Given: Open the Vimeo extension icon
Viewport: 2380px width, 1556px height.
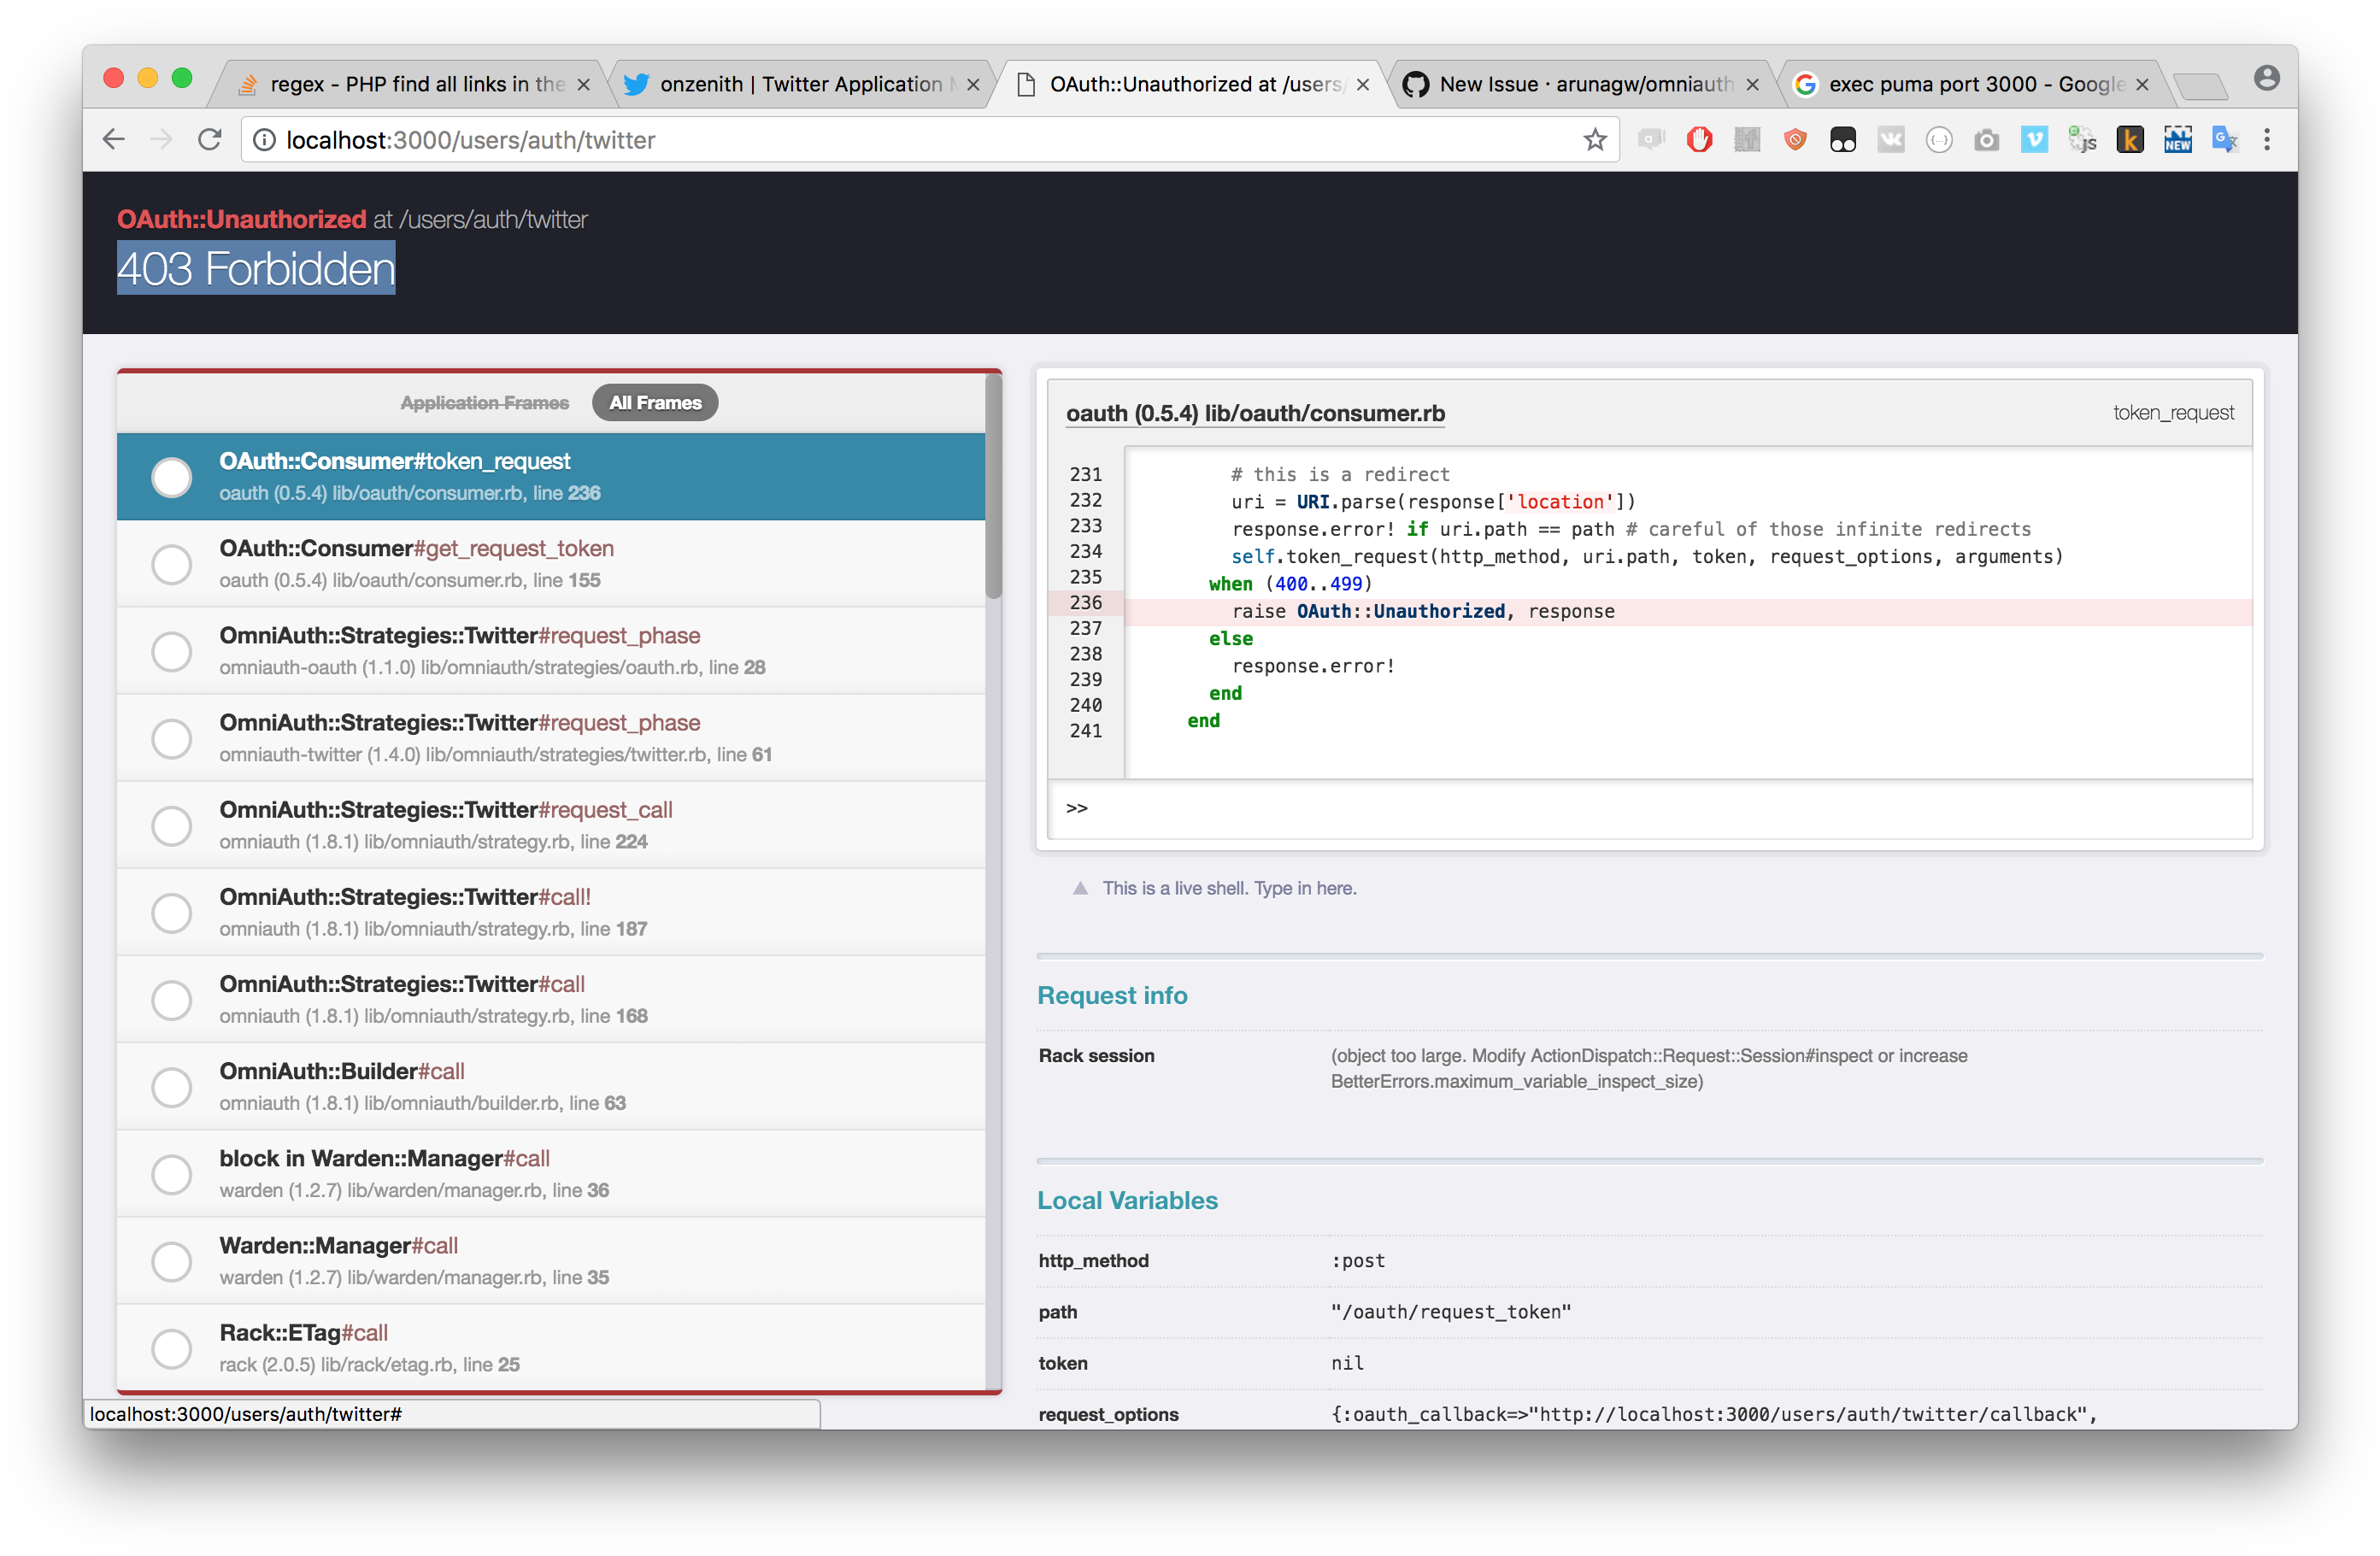Looking at the screenshot, I should pos(2034,140).
